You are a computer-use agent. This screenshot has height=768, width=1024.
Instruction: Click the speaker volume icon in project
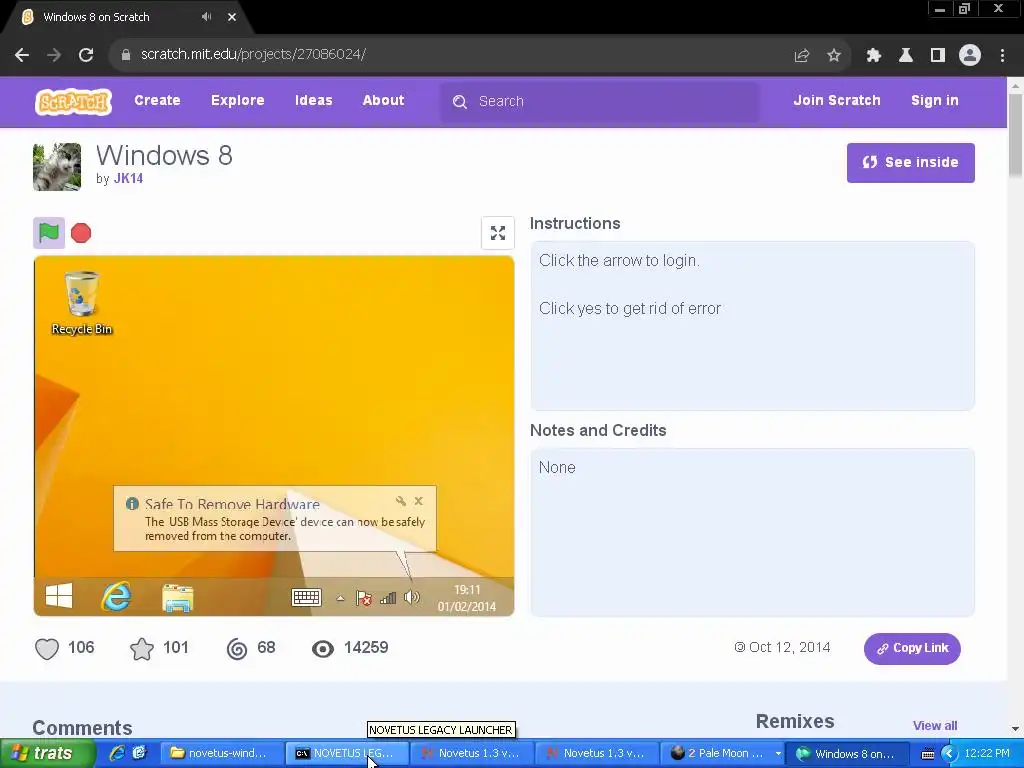[412, 597]
